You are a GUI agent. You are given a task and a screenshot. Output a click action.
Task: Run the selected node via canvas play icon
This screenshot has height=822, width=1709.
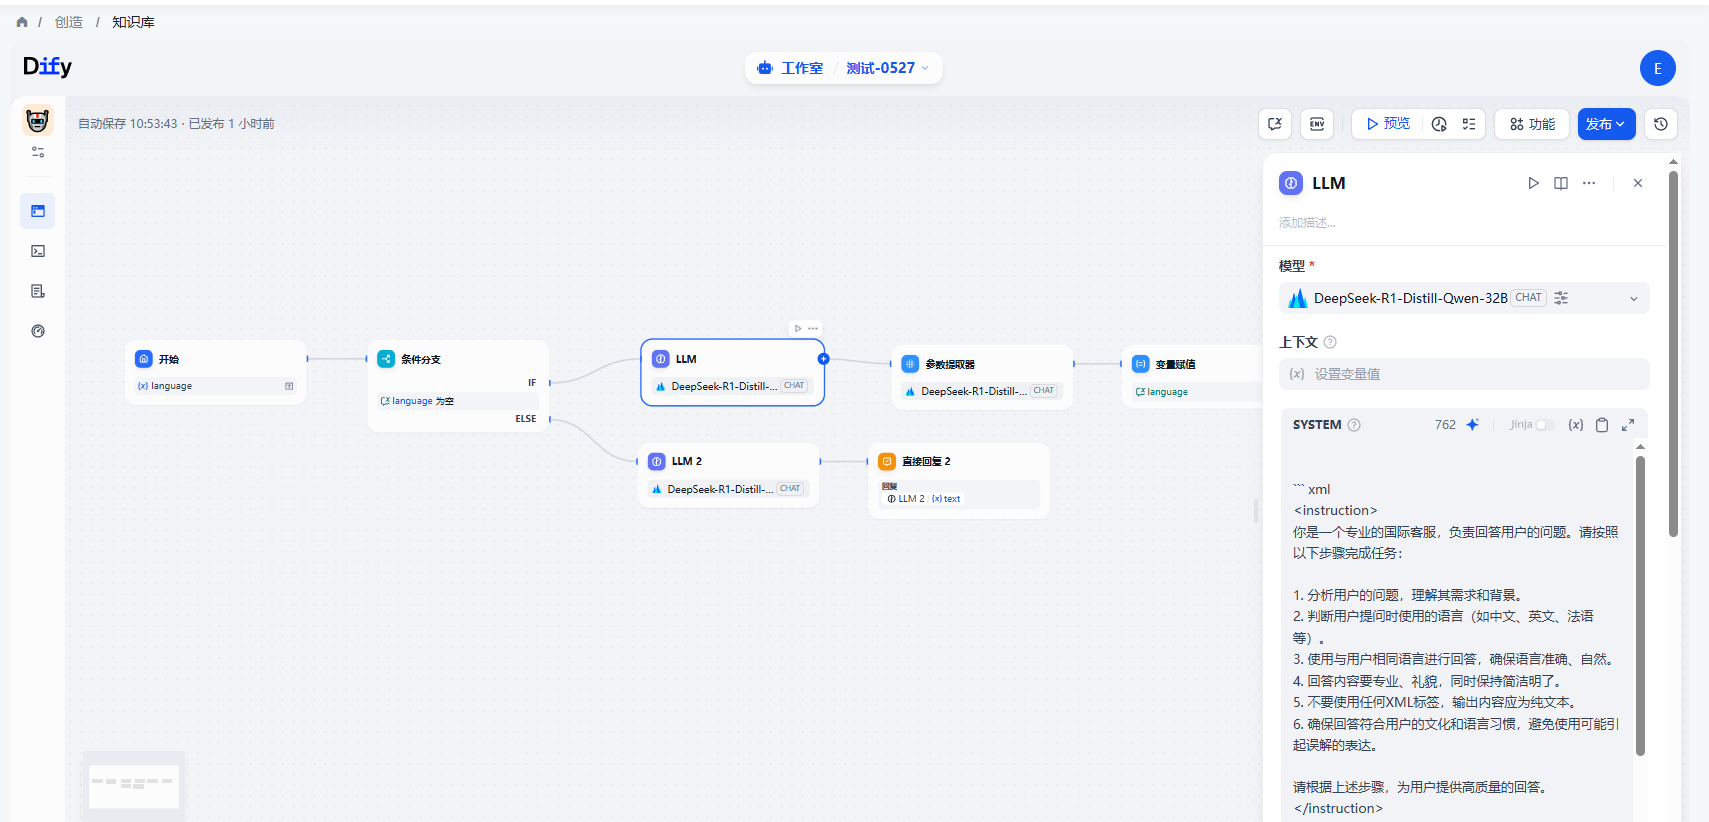coord(798,328)
